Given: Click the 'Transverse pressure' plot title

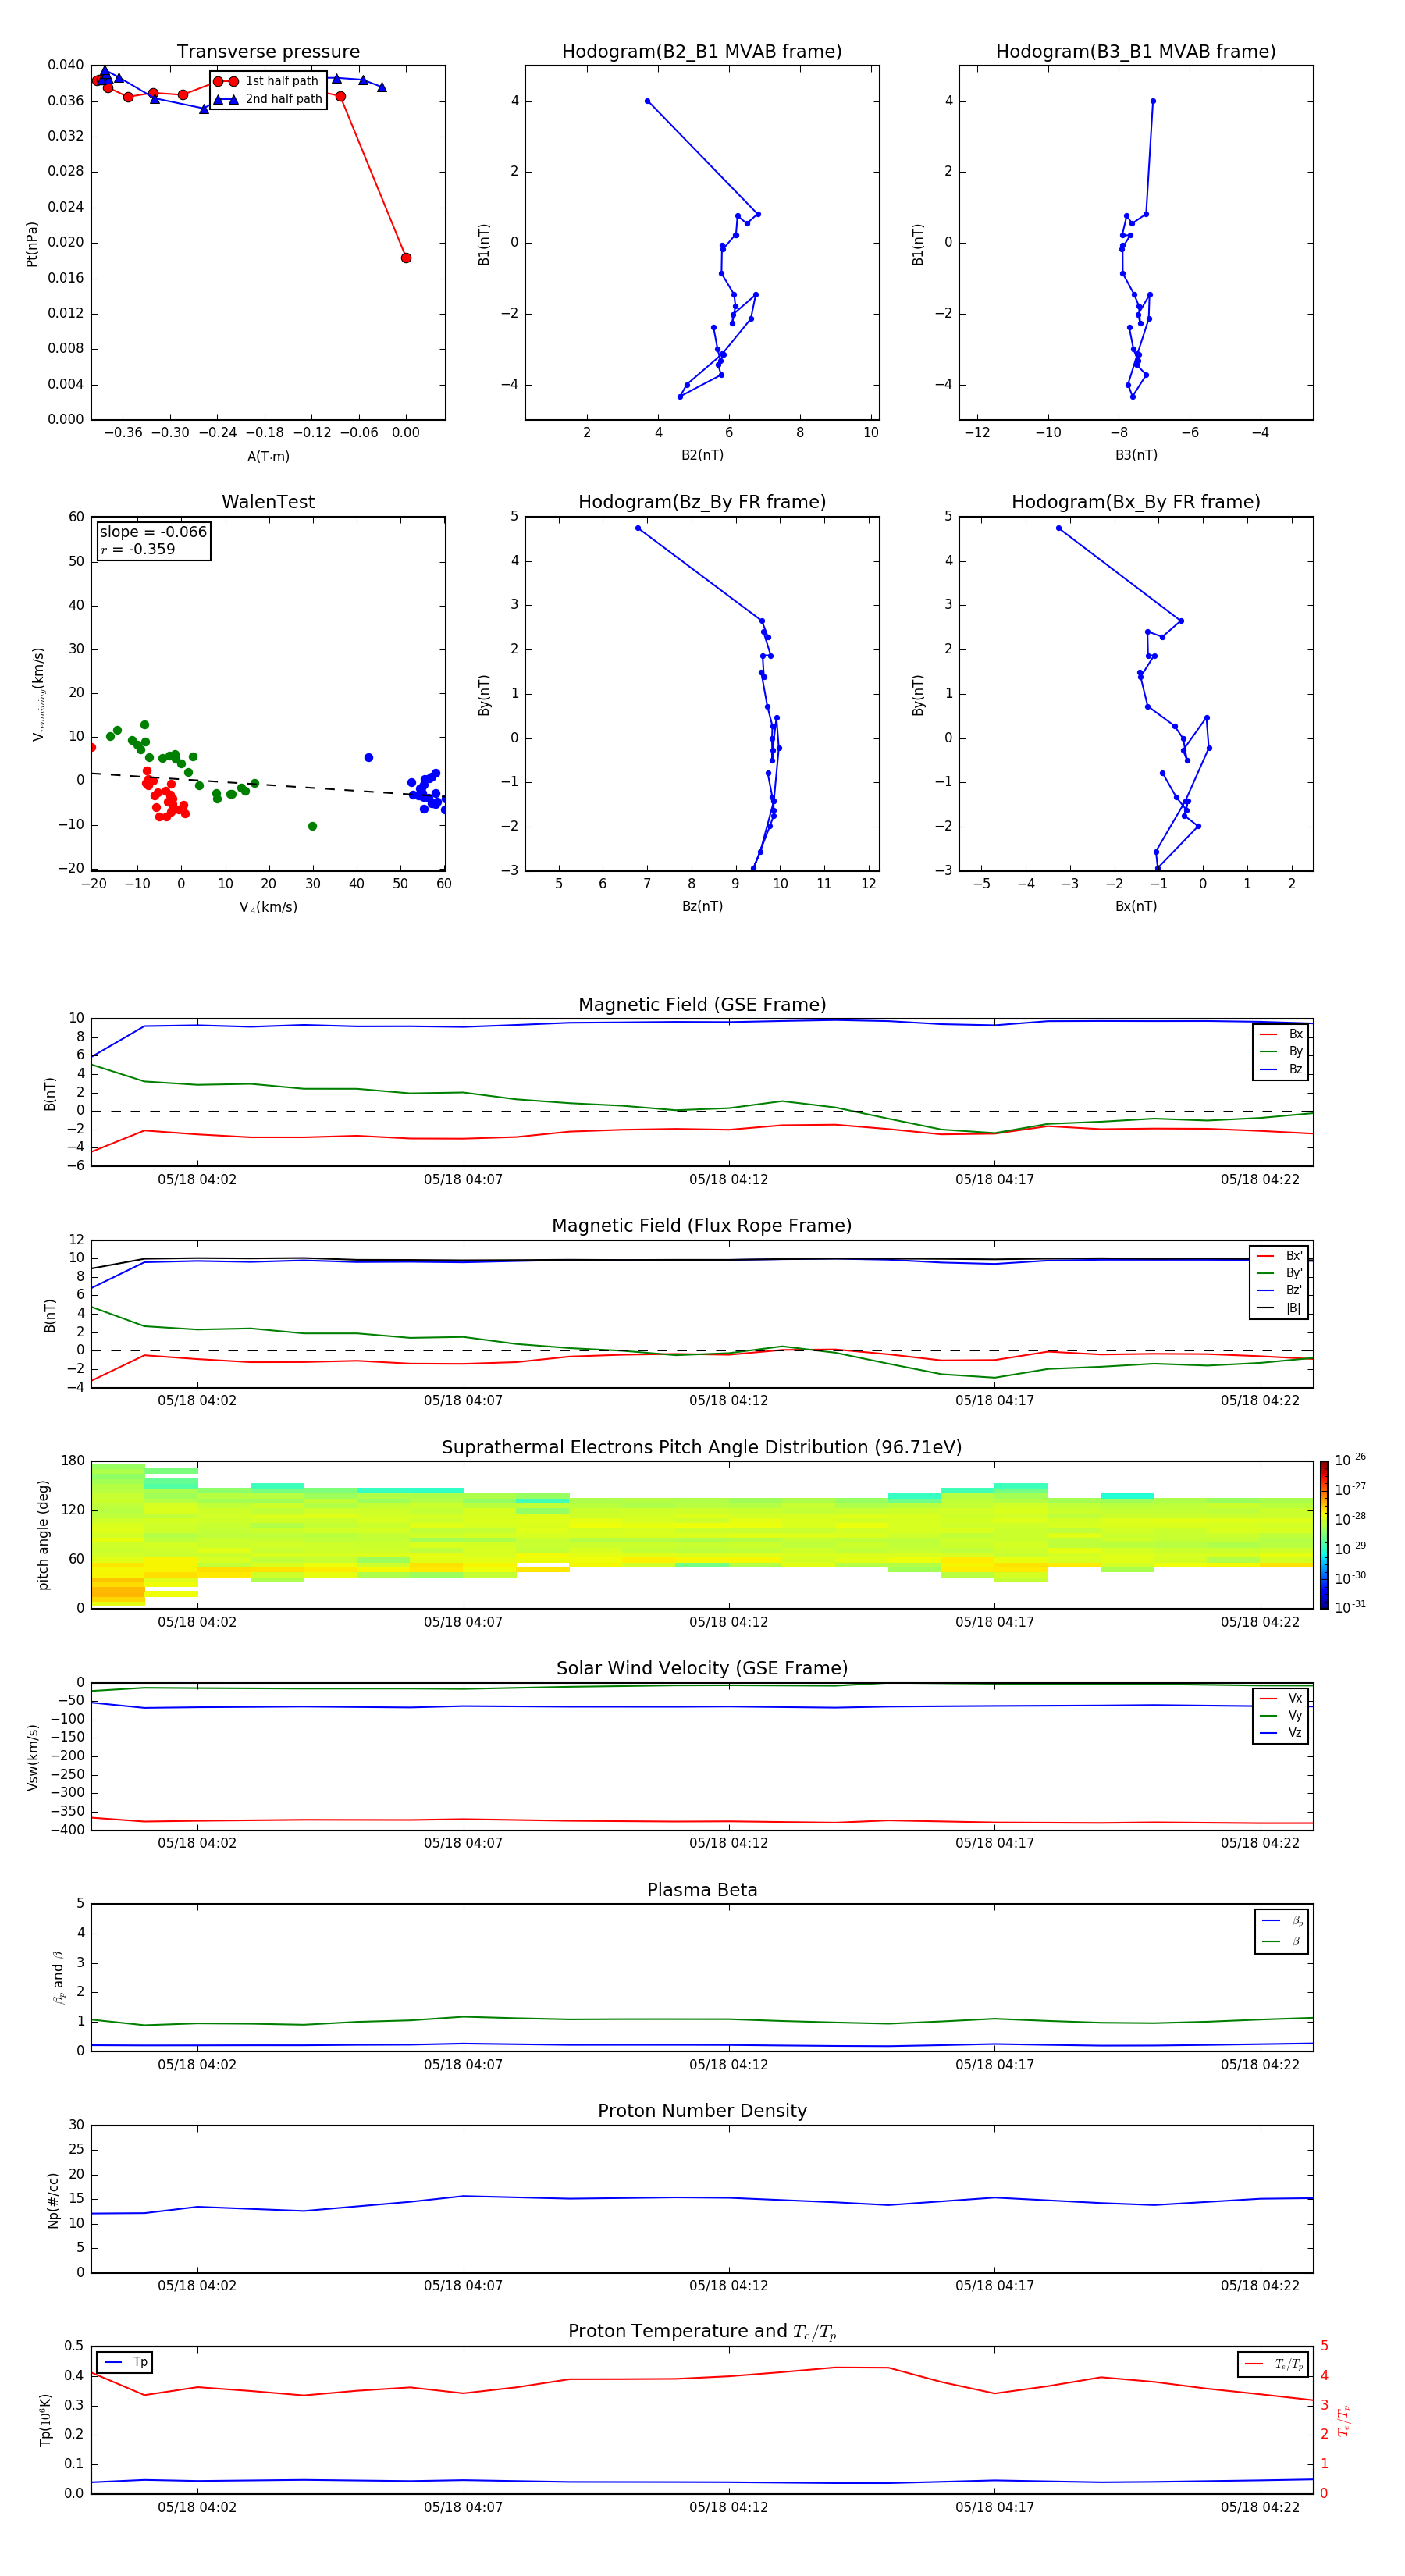Looking at the screenshot, I should click(268, 52).
